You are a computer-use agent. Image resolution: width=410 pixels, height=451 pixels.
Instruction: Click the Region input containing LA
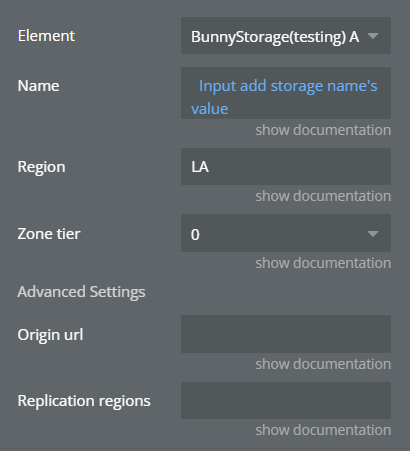tap(286, 167)
